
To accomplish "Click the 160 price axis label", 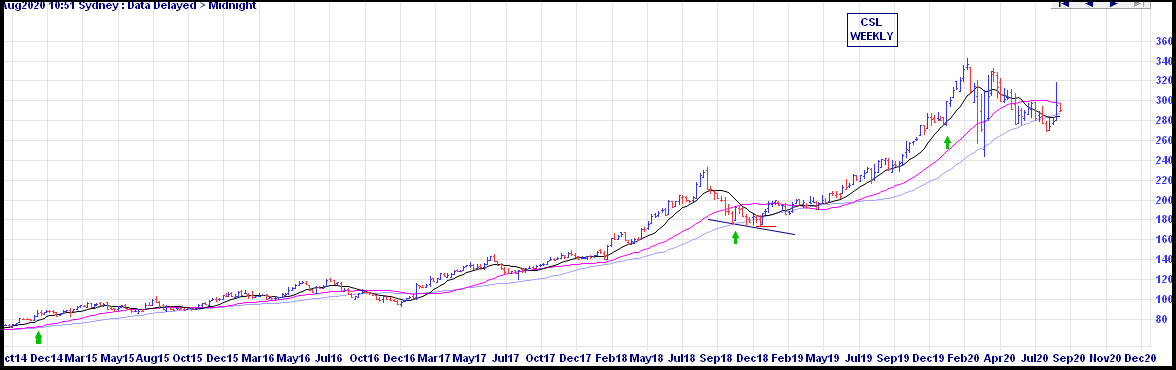I will click(1163, 240).
